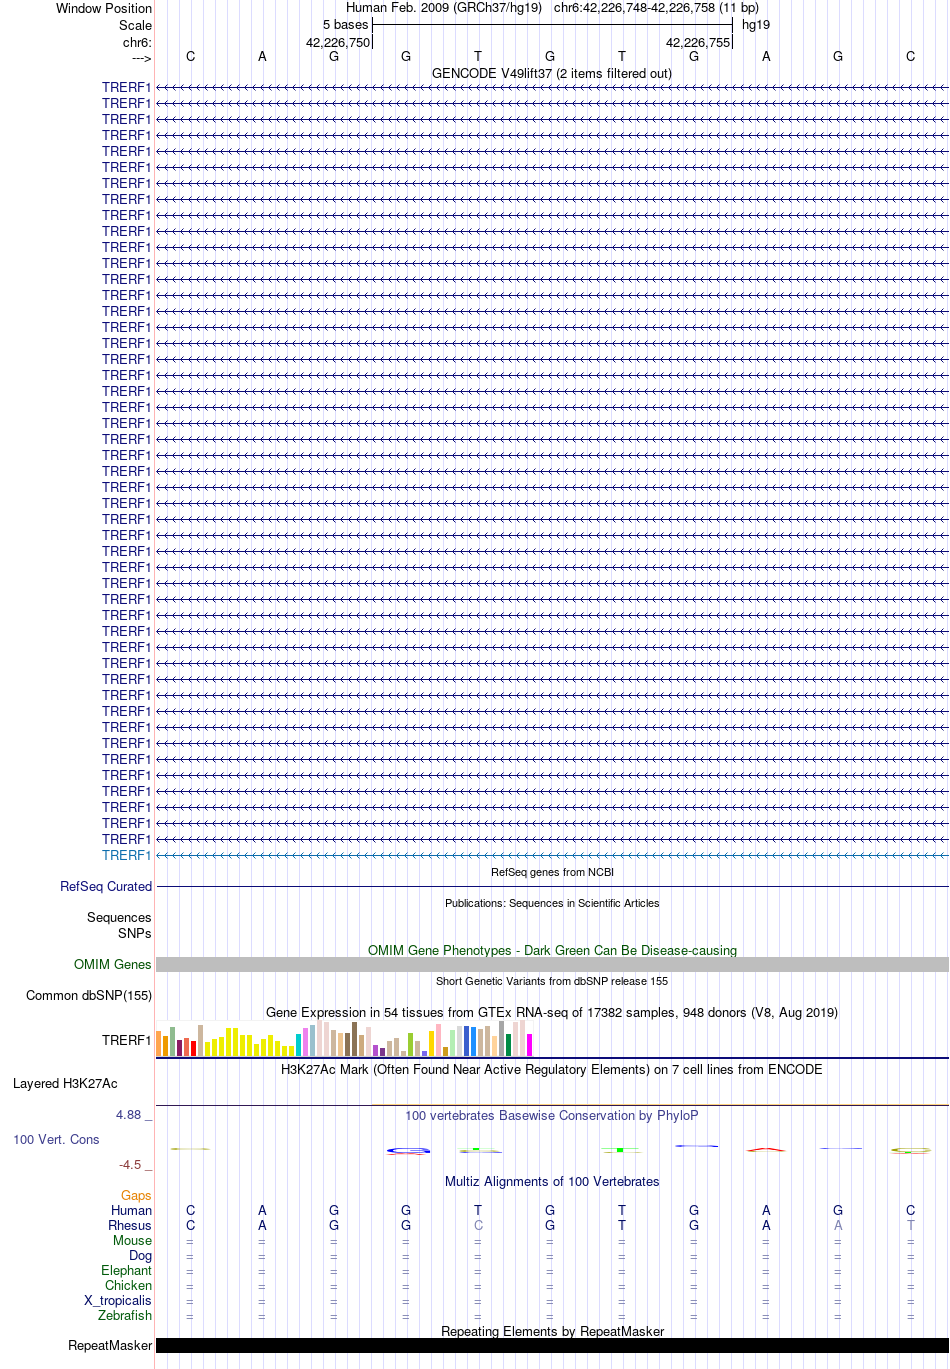Viewport: 950px width, 1369px height.
Task: Click the gray OMIM Genes bar
Action: (552, 964)
